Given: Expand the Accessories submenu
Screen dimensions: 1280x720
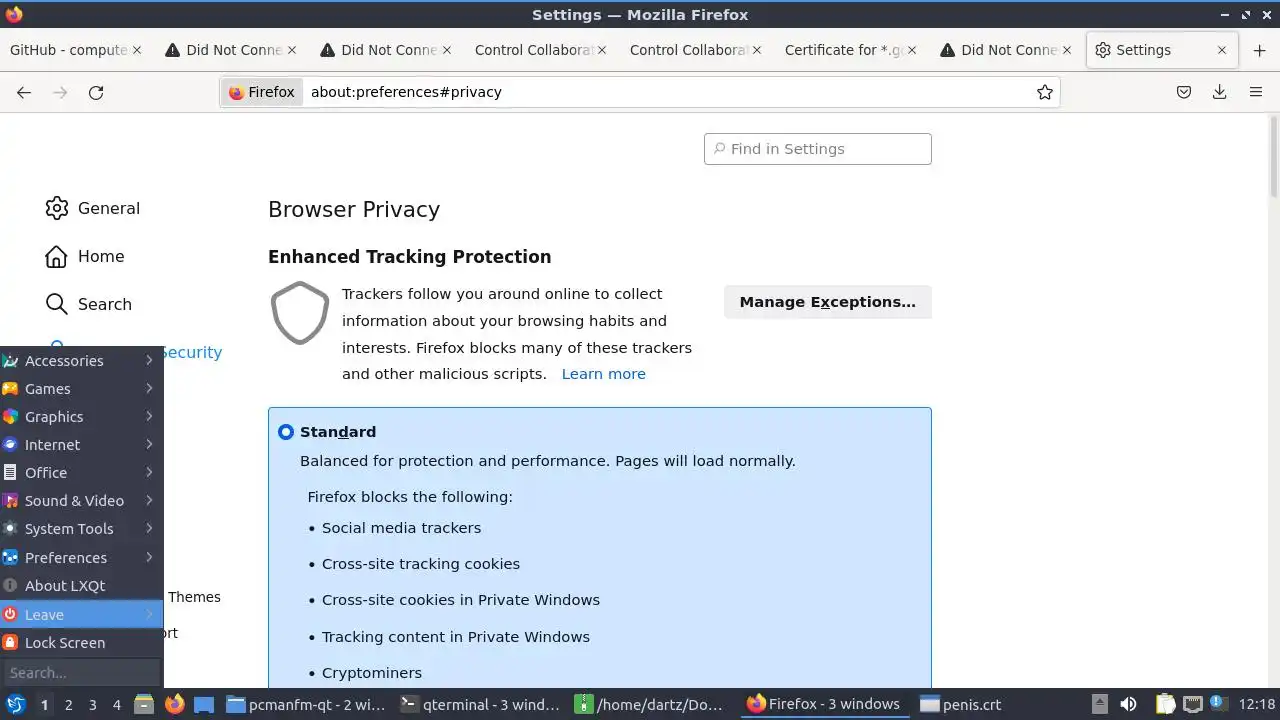Looking at the screenshot, I should coord(80,361).
